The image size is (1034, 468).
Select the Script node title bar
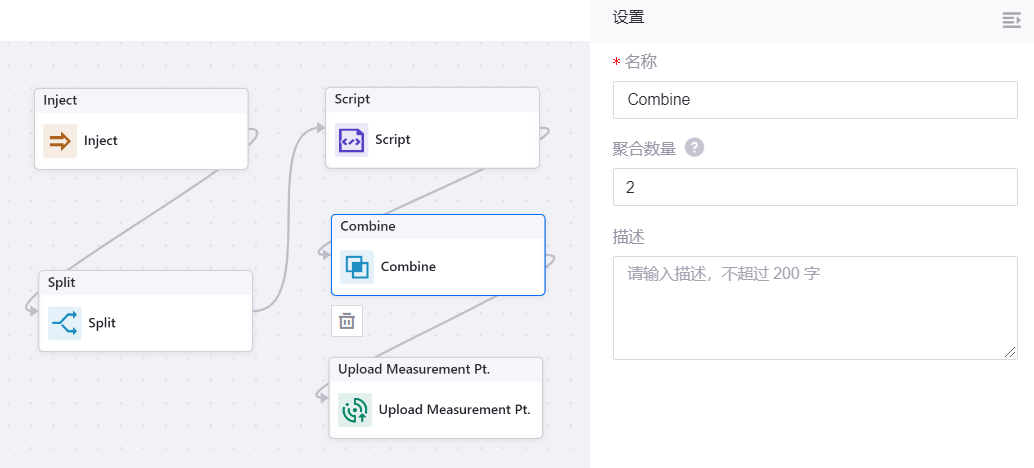click(x=432, y=99)
